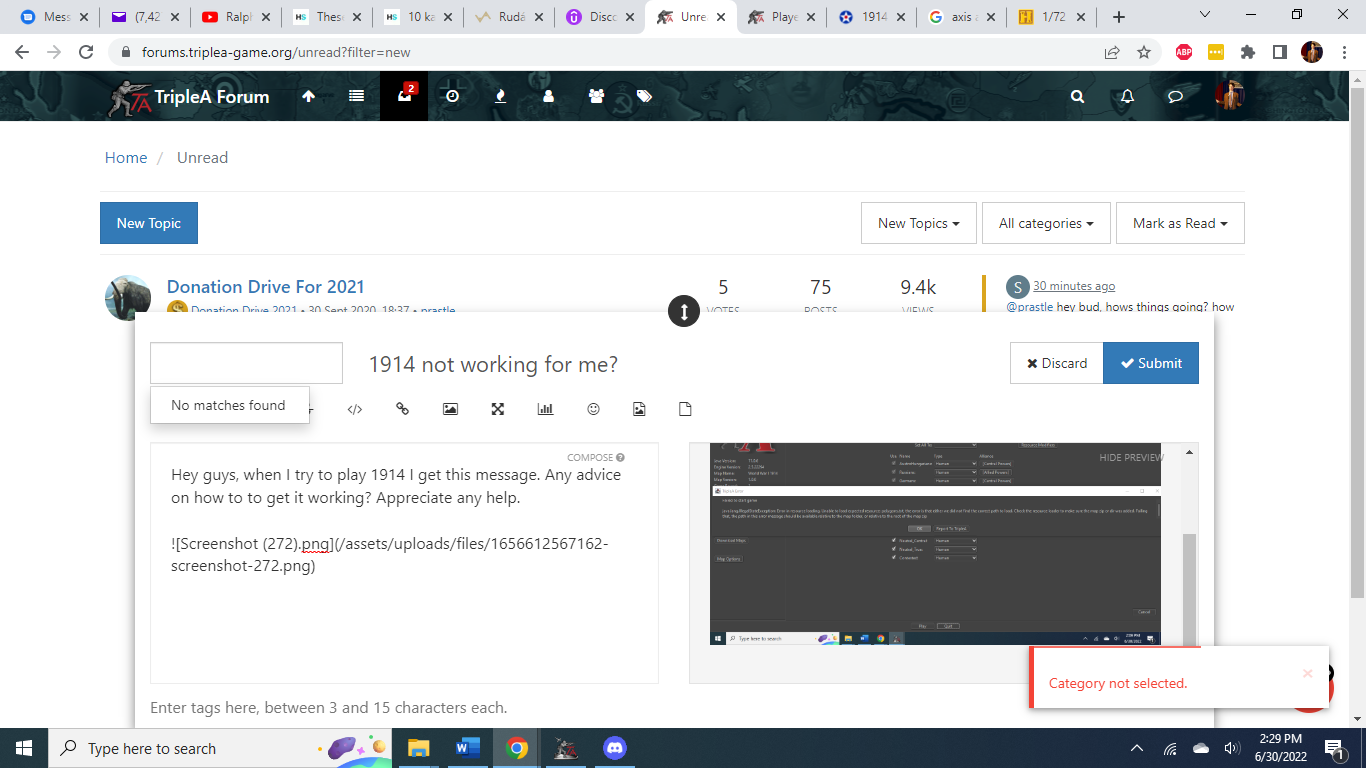1366x768 pixels.
Task: Click the poll bar-chart icon in composer
Action: click(x=545, y=409)
